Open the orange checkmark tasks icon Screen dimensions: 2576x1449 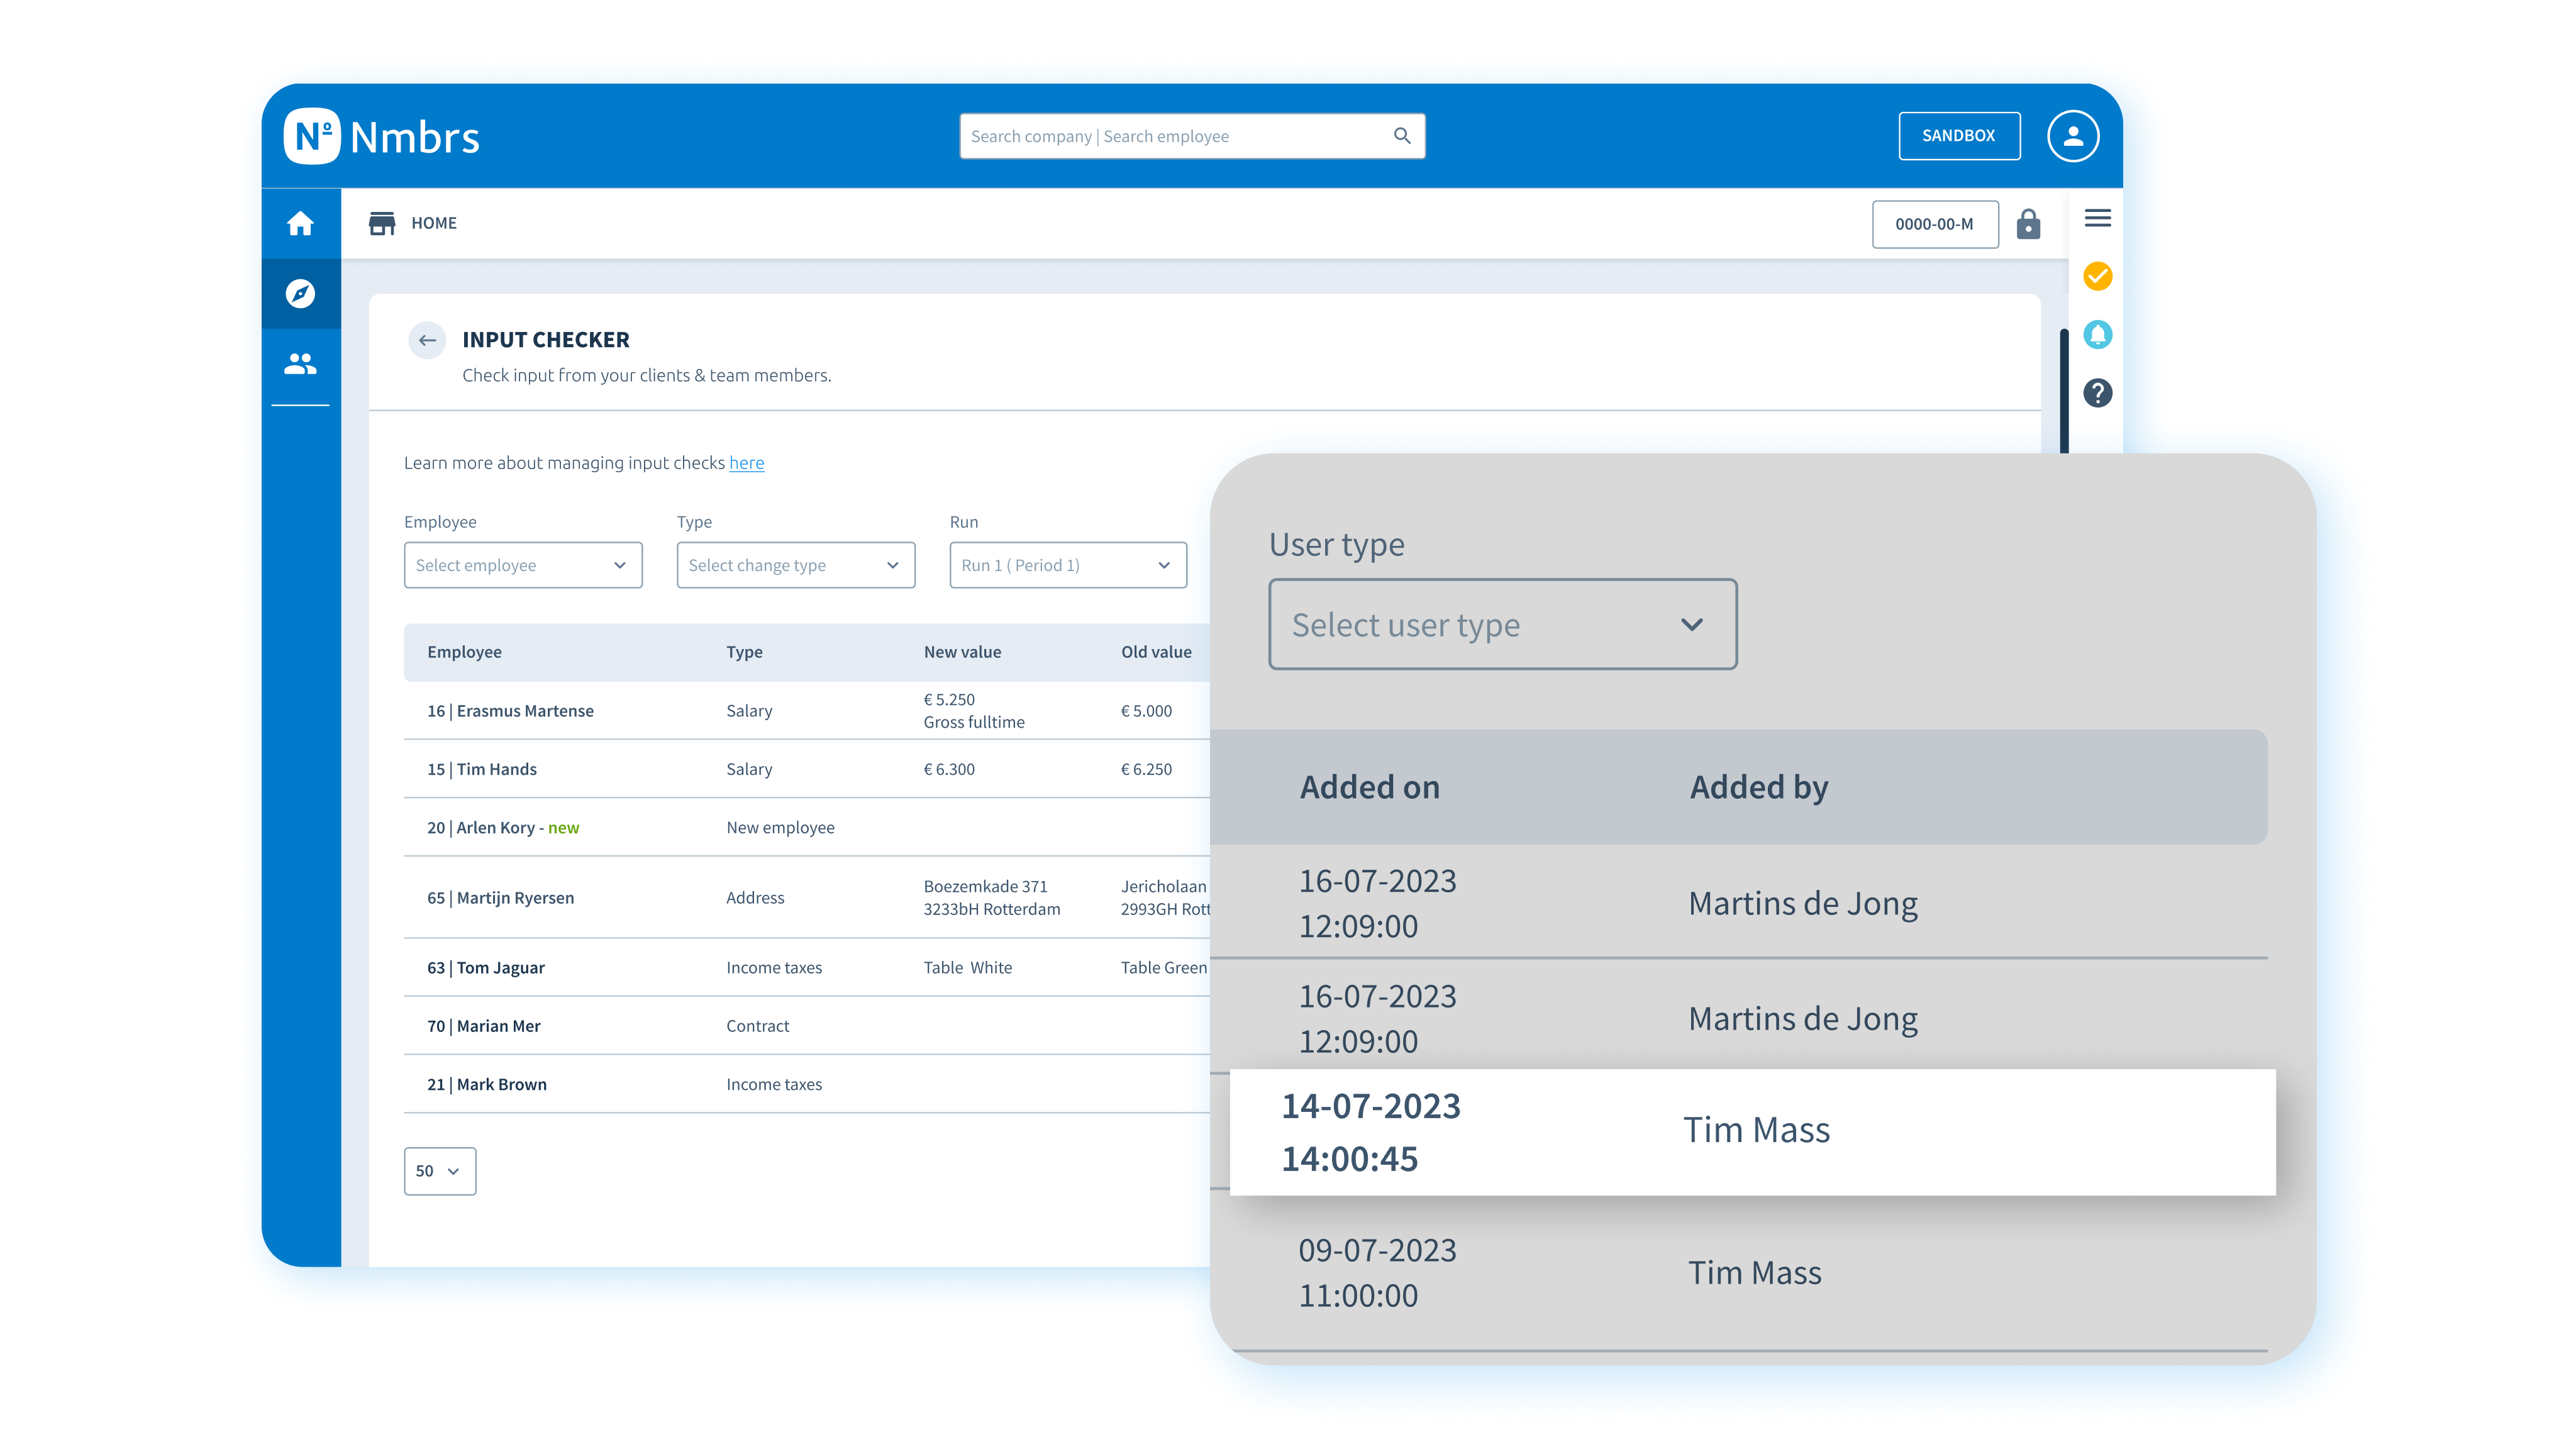(x=2098, y=276)
